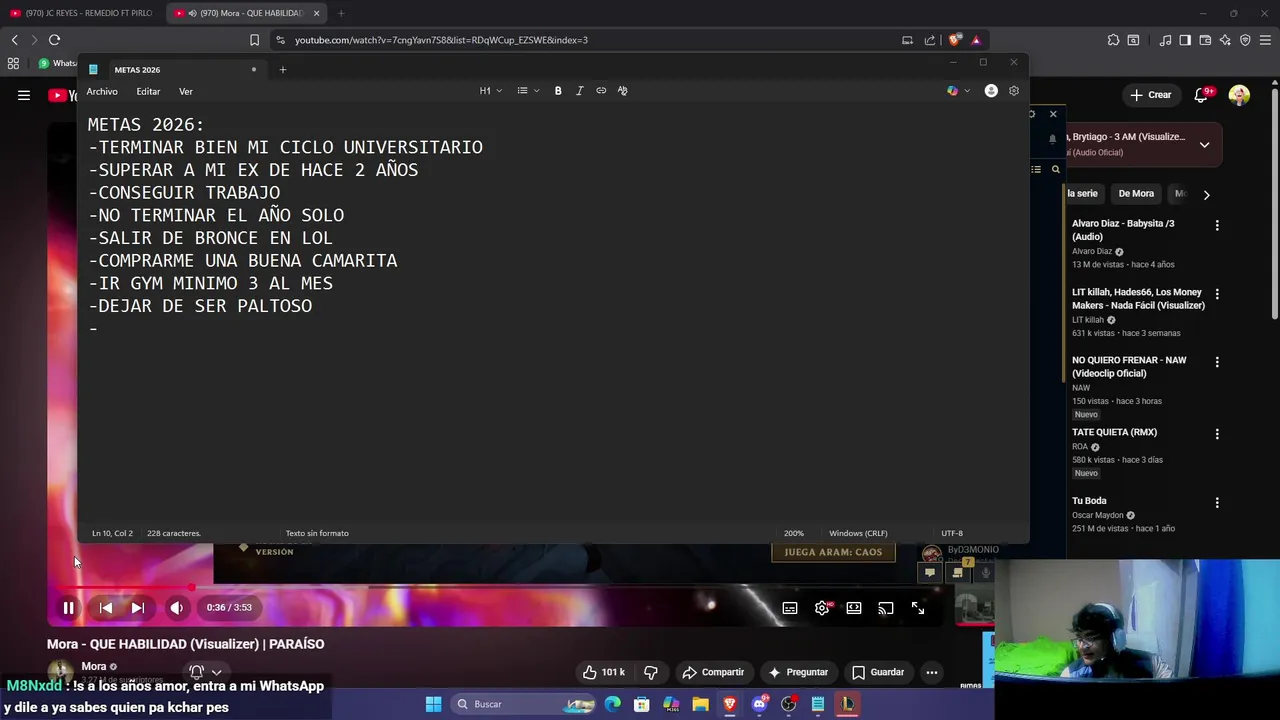Open YouTube notifications bell

click(x=1203, y=95)
